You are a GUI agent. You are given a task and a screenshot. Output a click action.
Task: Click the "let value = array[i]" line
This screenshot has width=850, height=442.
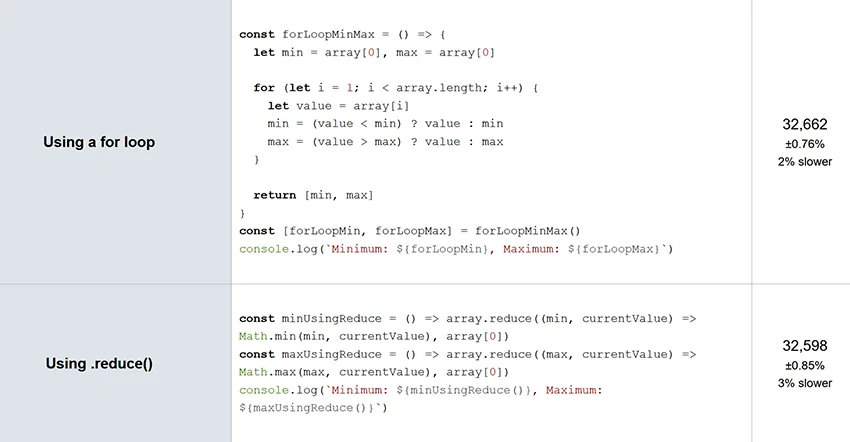click(338, 106)
